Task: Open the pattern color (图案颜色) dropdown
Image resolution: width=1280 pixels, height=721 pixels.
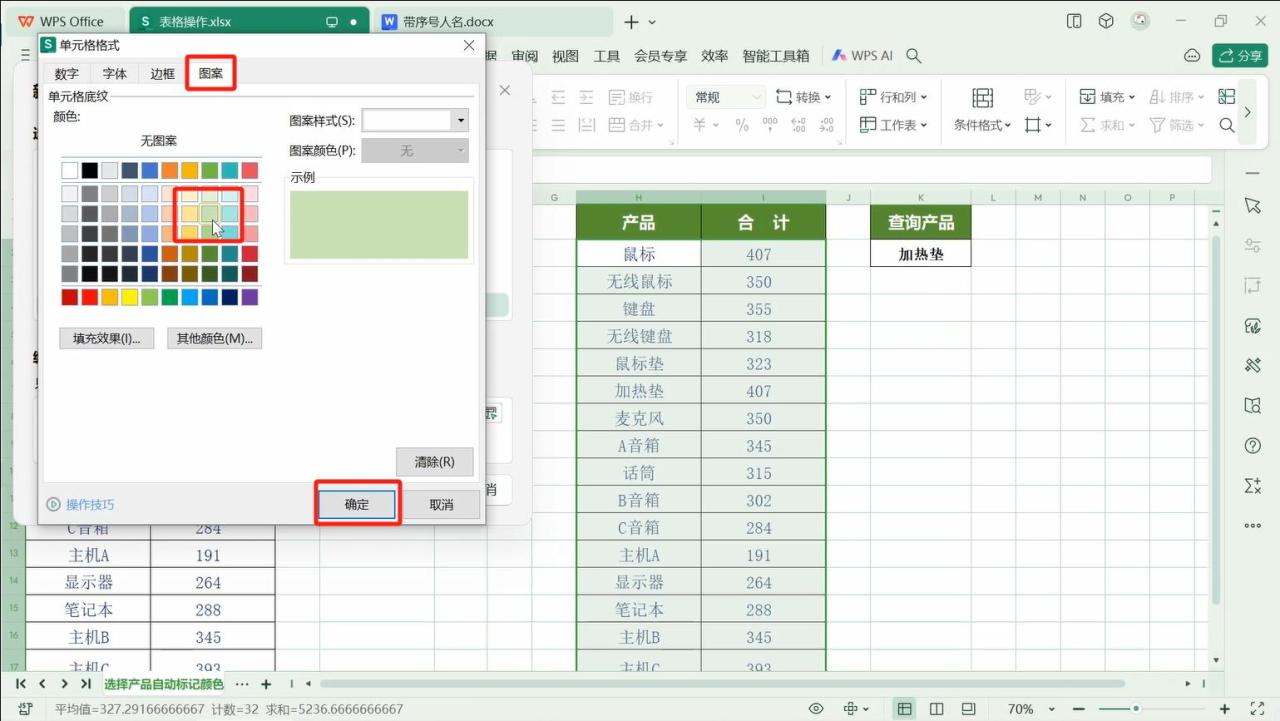Action: (x=415, y=151)
